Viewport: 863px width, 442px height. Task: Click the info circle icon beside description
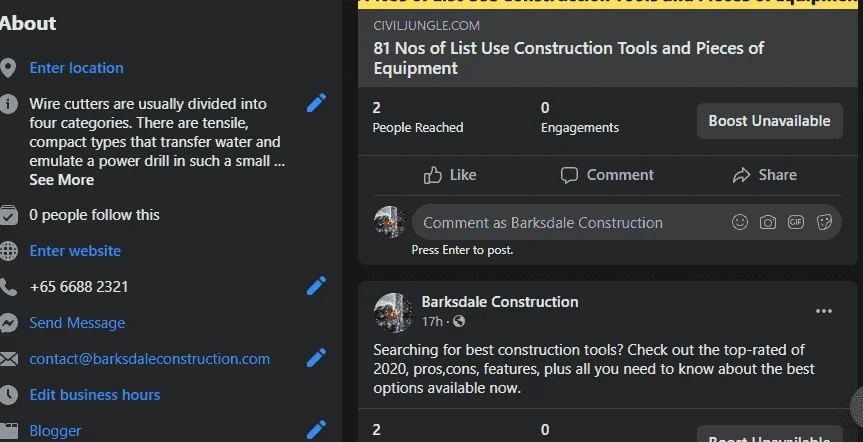click(x=8, y=104)
